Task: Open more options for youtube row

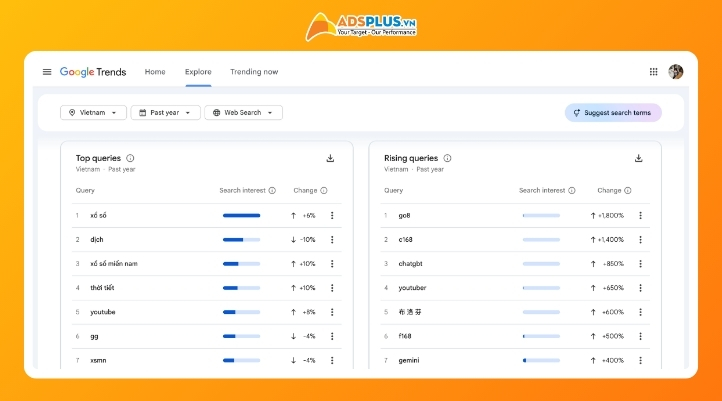Action: pos(332,312)
